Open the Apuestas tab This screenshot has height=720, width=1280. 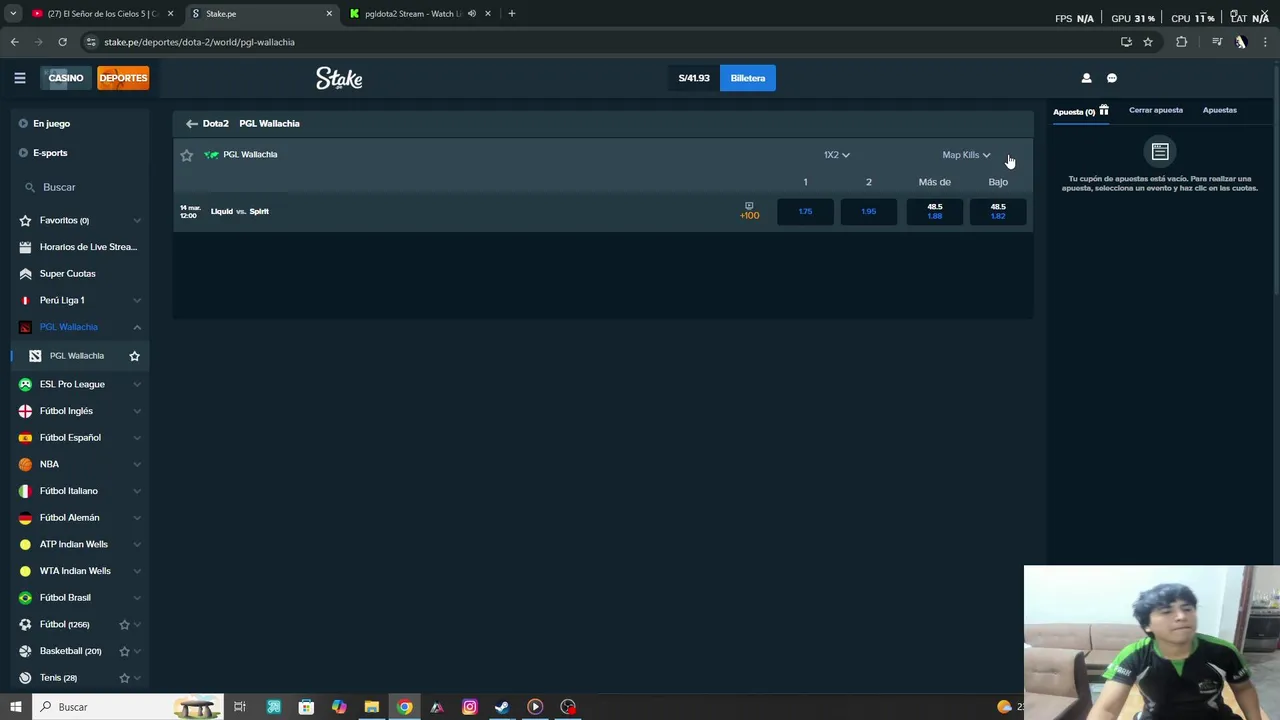coord(1219,110)
